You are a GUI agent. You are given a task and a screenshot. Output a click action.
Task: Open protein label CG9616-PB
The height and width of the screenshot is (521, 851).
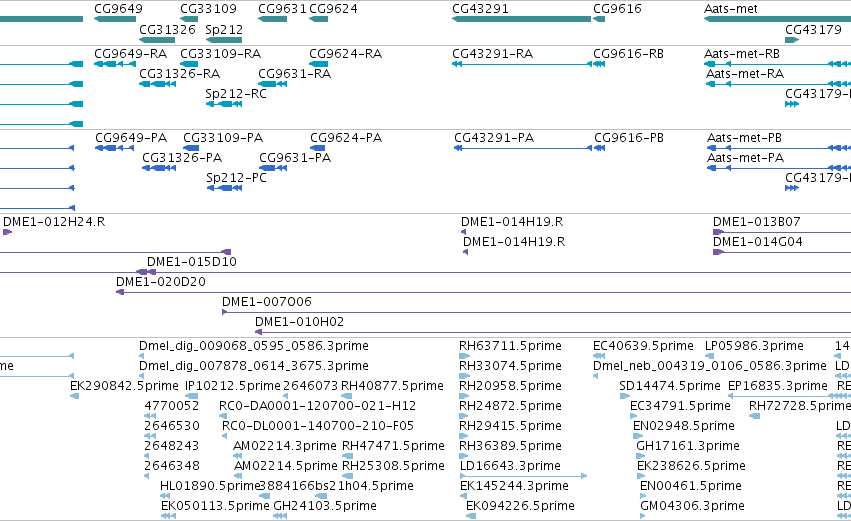point(629,138)
